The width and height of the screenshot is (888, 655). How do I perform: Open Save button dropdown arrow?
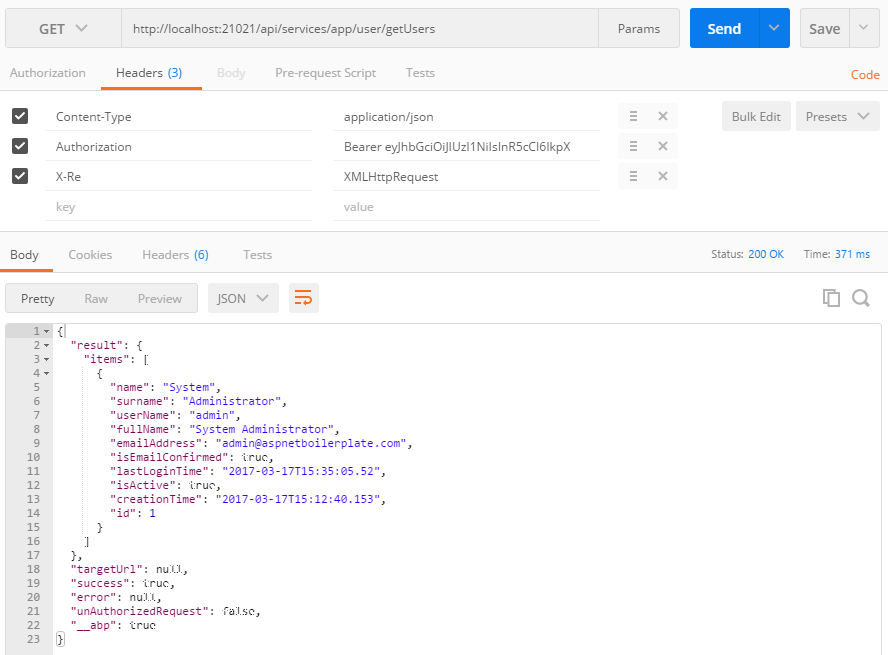click(864, 28)
